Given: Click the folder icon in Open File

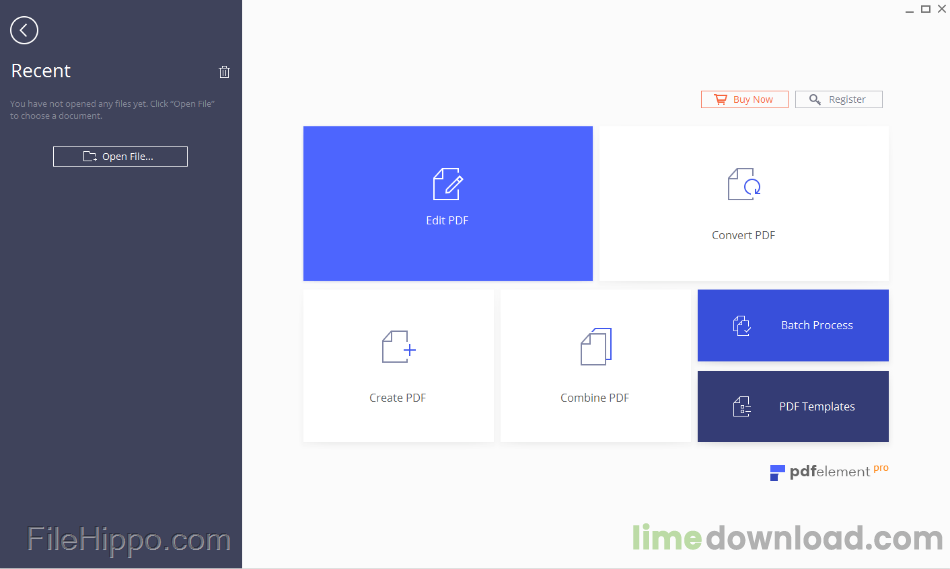Looking at the screenshot, I should coord(90,156).
